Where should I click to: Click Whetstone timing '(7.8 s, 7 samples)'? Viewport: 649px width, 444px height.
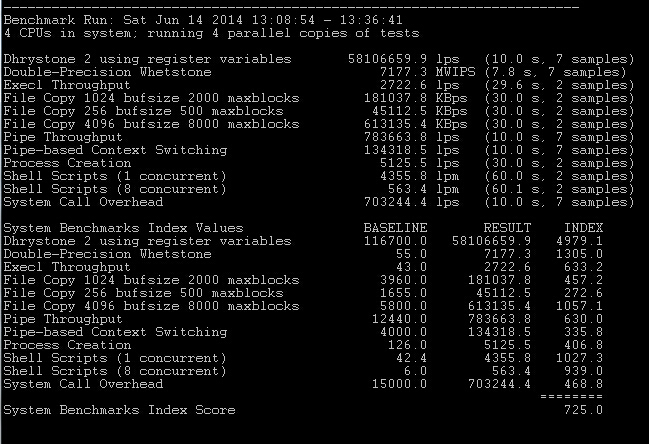click(x=555, y=72)
